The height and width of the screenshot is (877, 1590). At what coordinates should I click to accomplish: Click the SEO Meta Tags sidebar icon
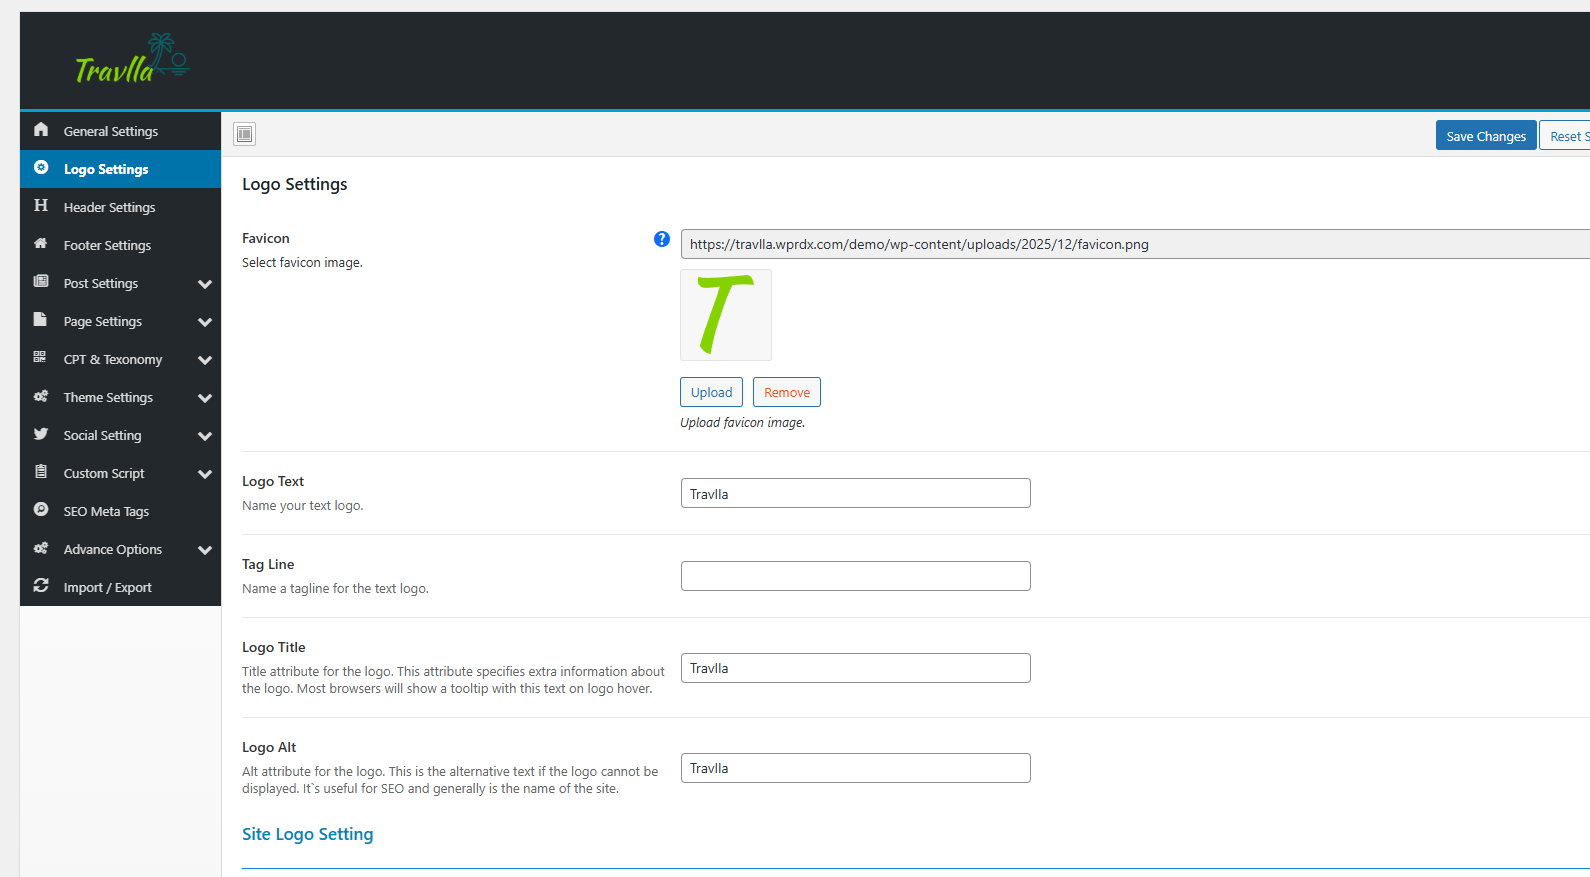point(41,510)
